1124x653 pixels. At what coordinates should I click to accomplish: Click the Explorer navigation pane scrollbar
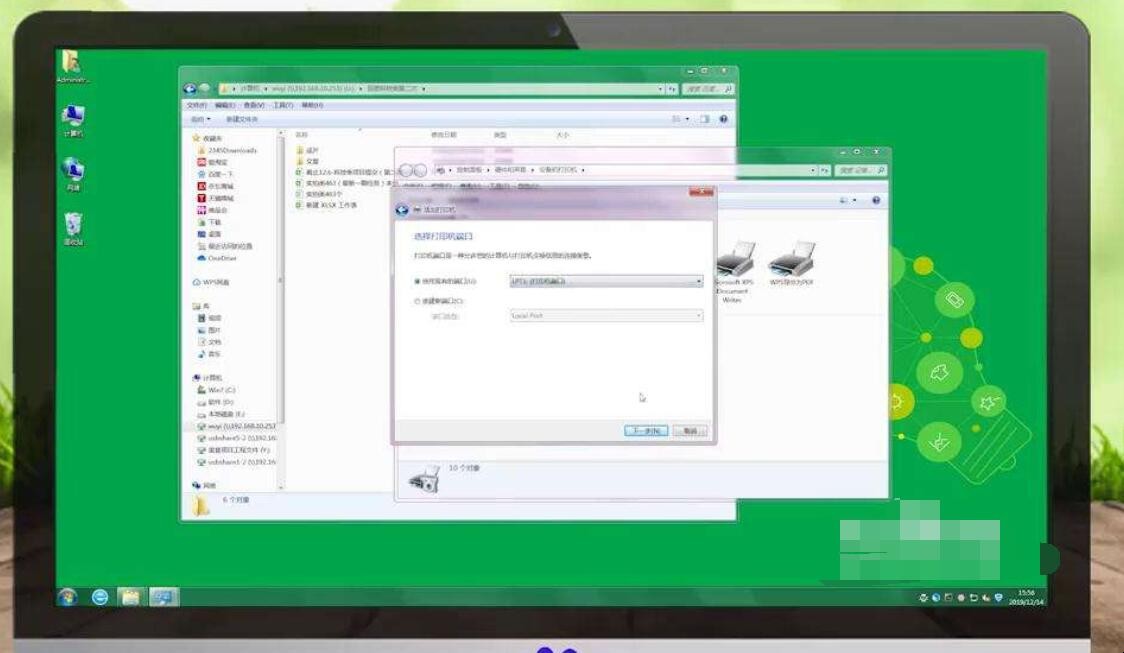280,280
